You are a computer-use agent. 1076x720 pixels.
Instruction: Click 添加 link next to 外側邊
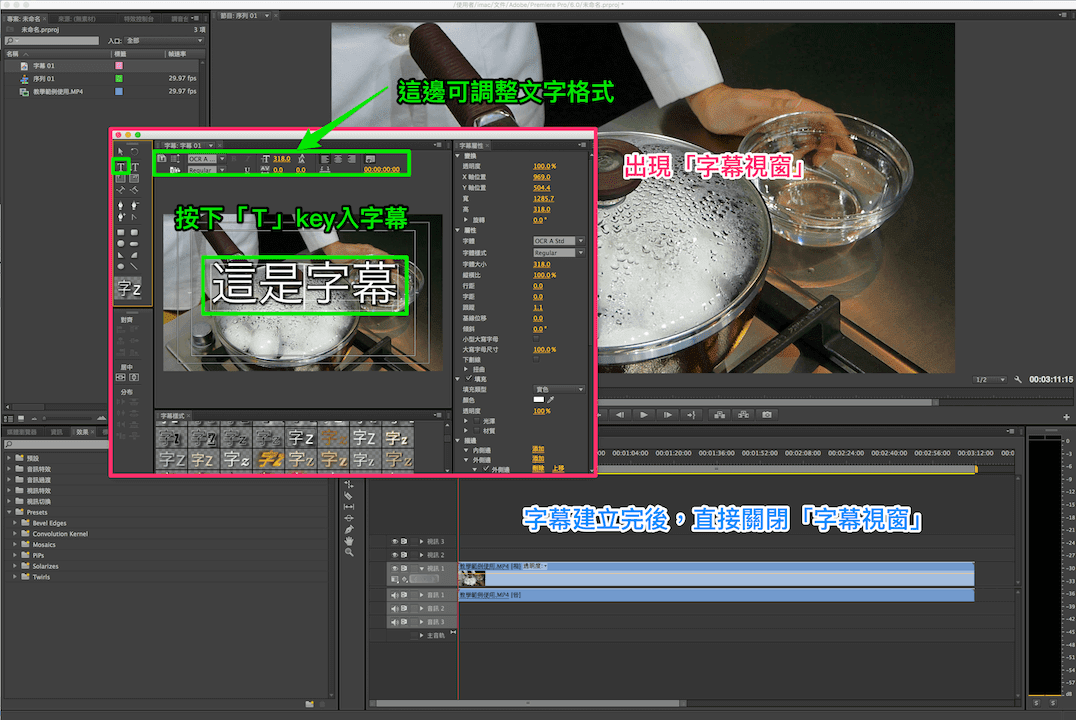(538, 459)
